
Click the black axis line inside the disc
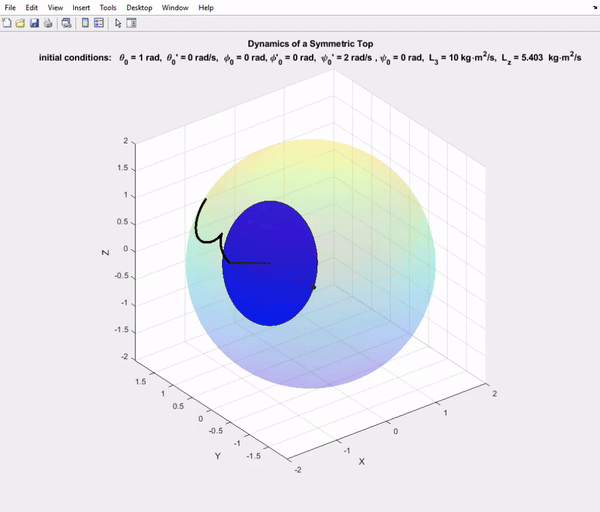pyautogui.click(x=250, y=263)
